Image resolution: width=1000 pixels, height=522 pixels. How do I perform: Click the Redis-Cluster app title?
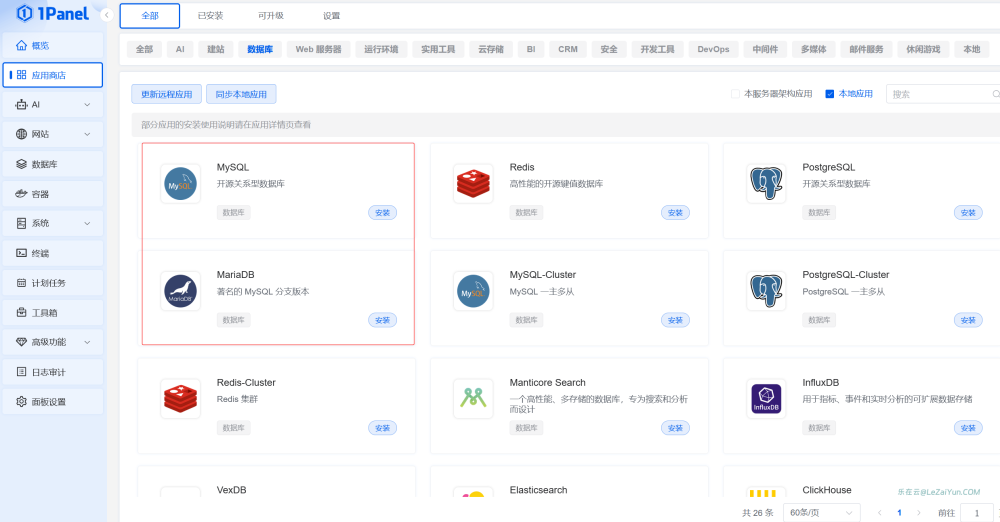point(246,382)
